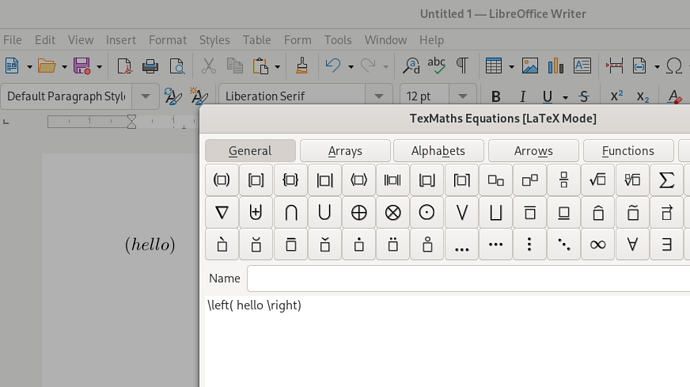Click the Insert Table icon

tap(494, 66)
